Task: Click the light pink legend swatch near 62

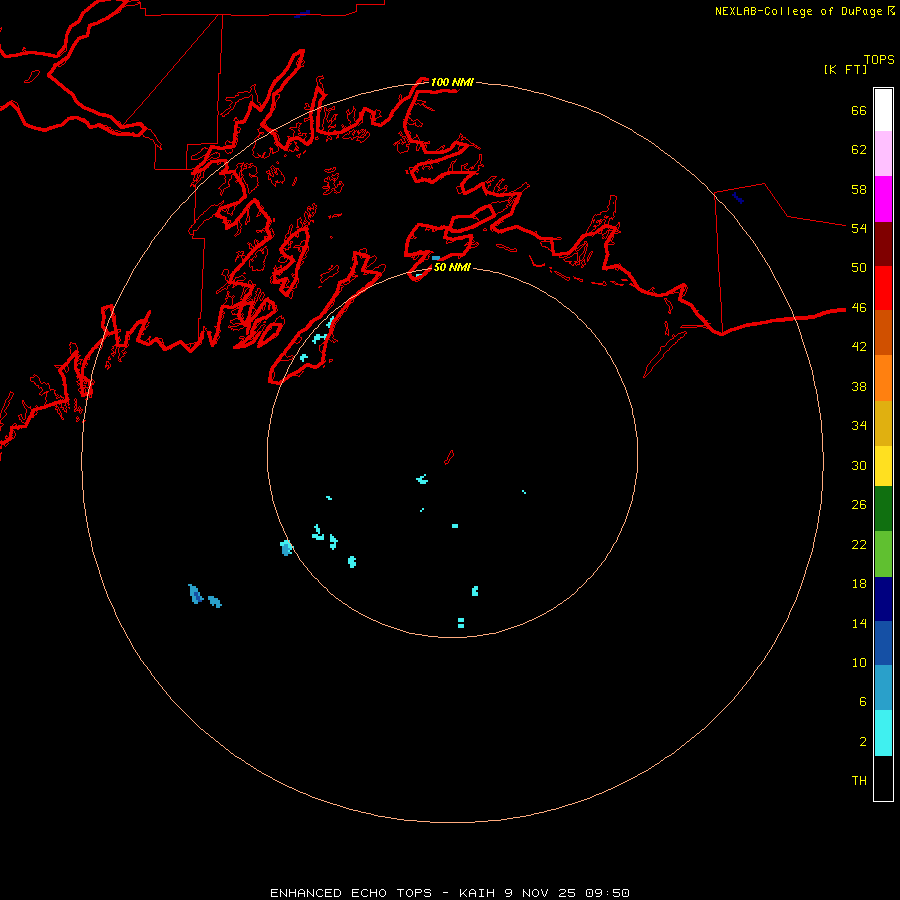Action: pyautogui.click(x=883, y=153)
